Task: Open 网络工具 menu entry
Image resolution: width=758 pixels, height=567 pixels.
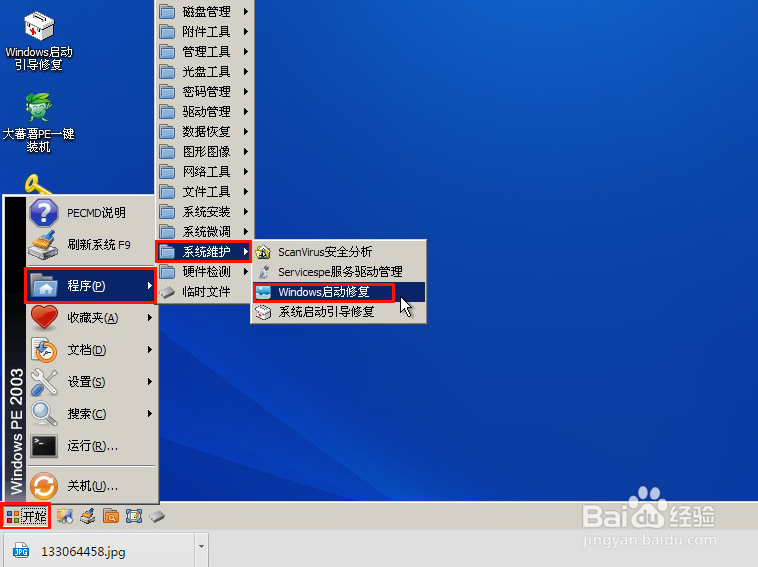Action: [205, 172]
